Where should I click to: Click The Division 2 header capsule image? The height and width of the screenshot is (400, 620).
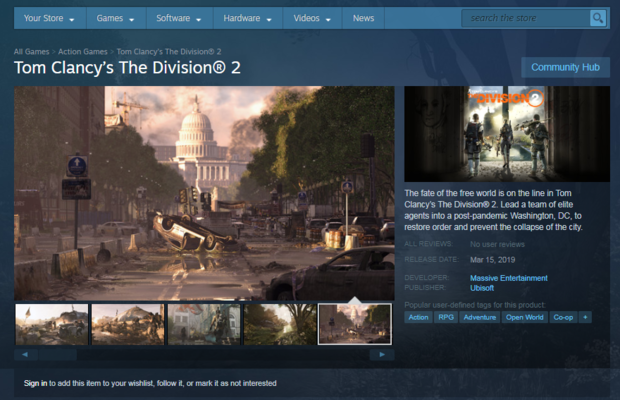[x=507, y=134]
